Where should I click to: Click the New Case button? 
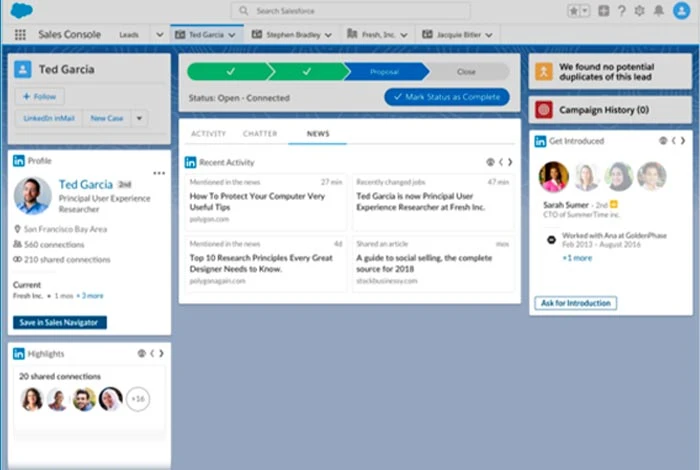tap(106, 118)
